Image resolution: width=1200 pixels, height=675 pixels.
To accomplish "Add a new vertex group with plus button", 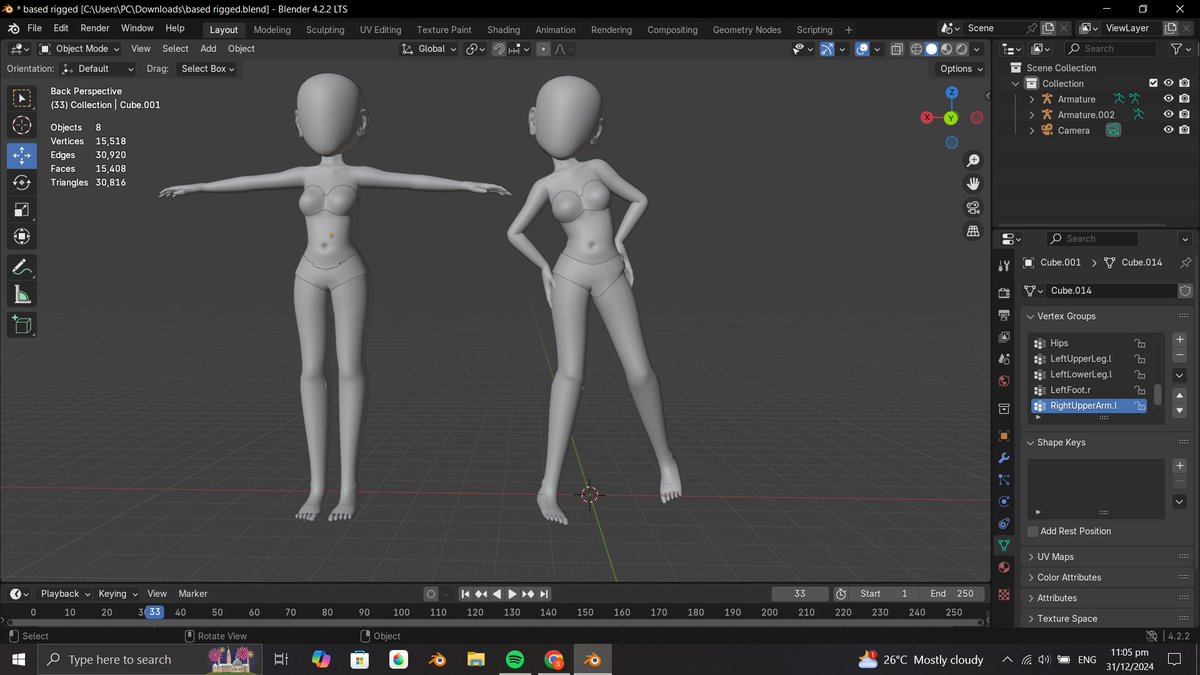I will click(x=1180, y=340).
